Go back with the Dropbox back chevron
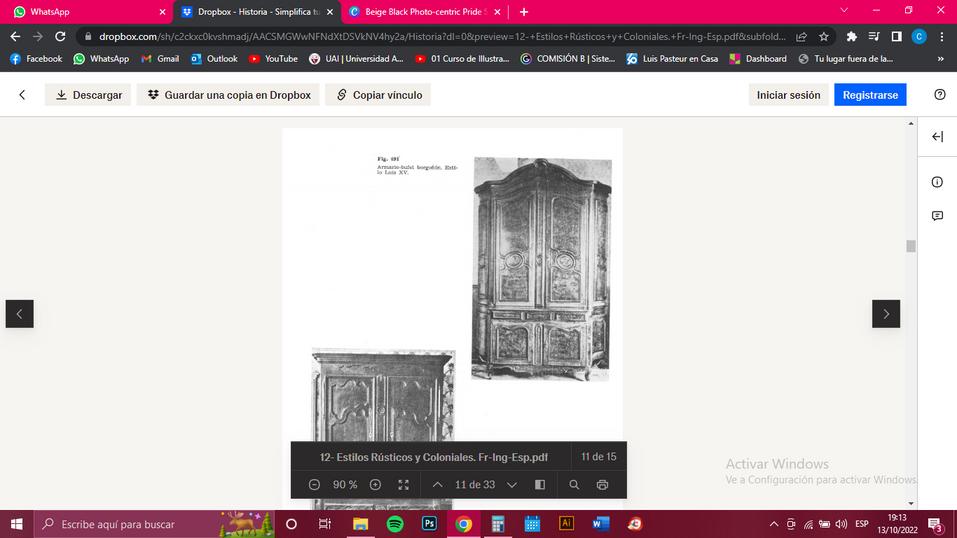Viewport: 957px width, 538px height. [x=23, y=95]
